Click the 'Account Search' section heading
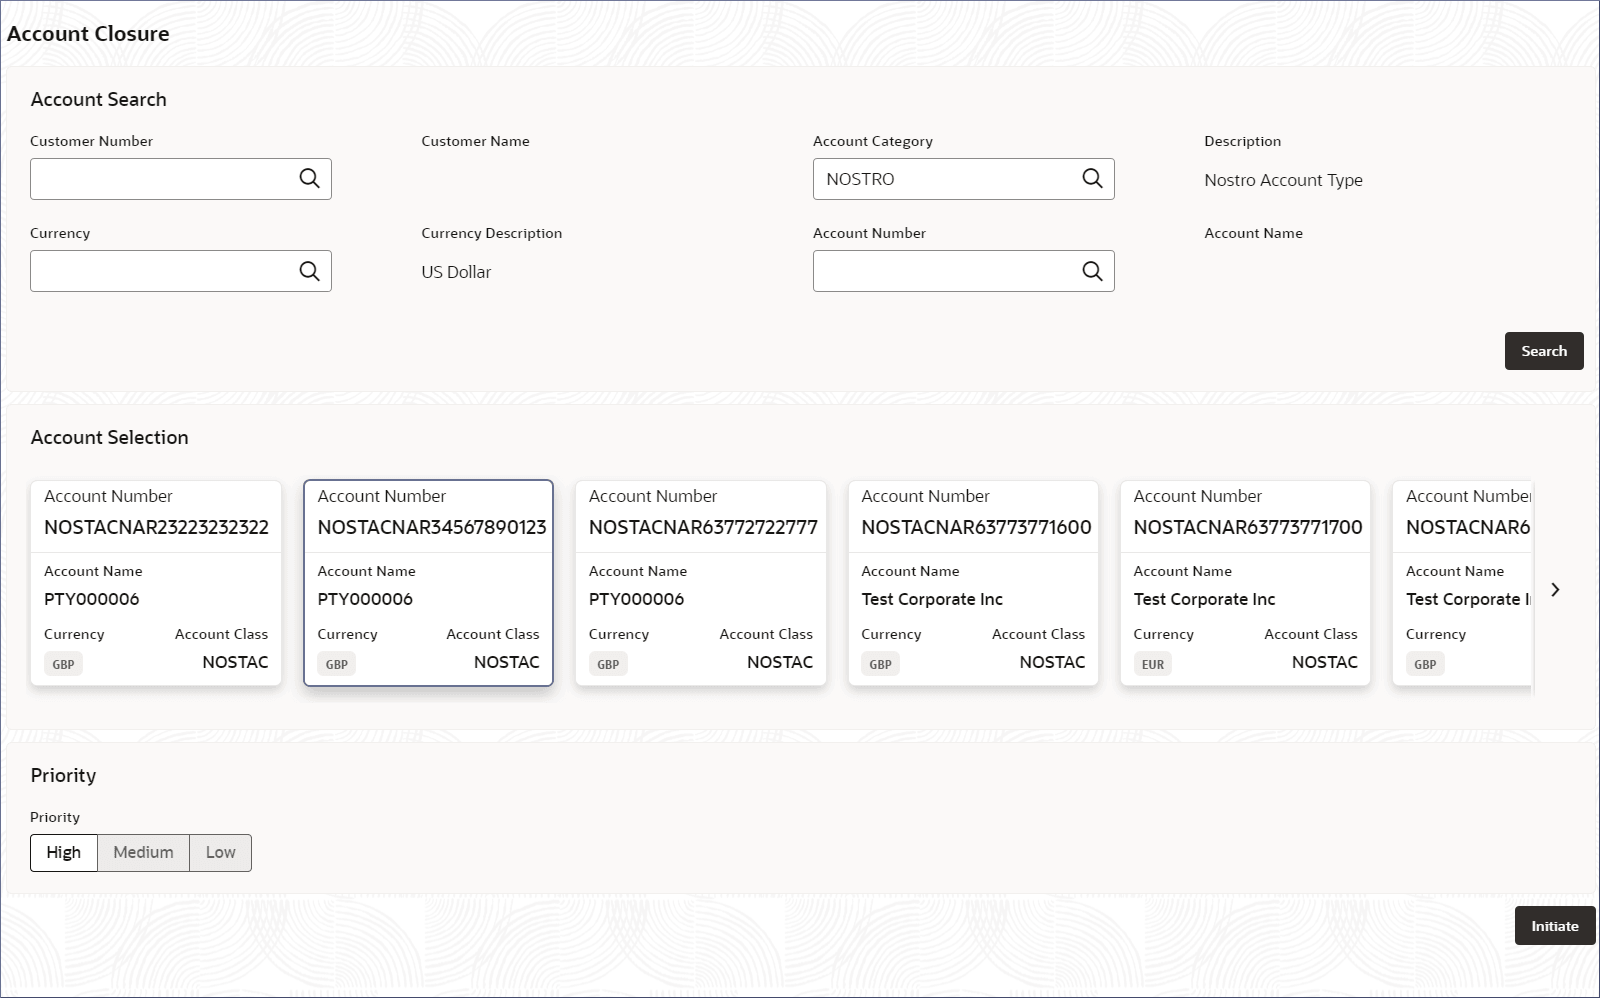 (99, 99)
